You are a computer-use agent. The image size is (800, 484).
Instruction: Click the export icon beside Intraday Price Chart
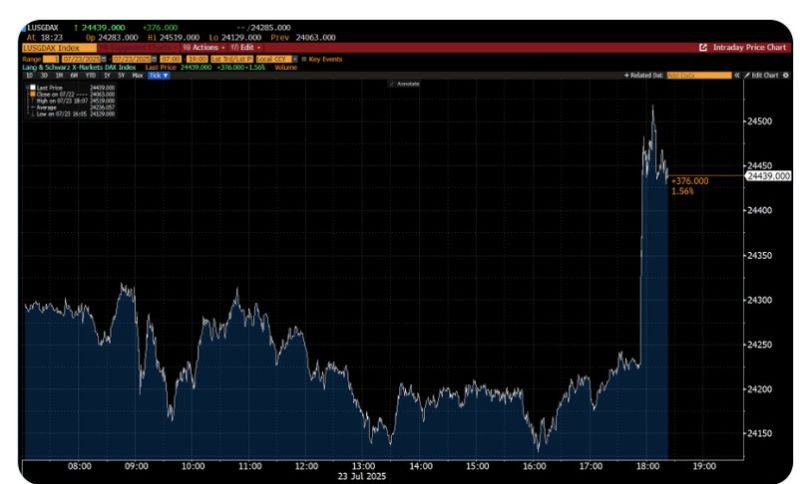[703, 47]
